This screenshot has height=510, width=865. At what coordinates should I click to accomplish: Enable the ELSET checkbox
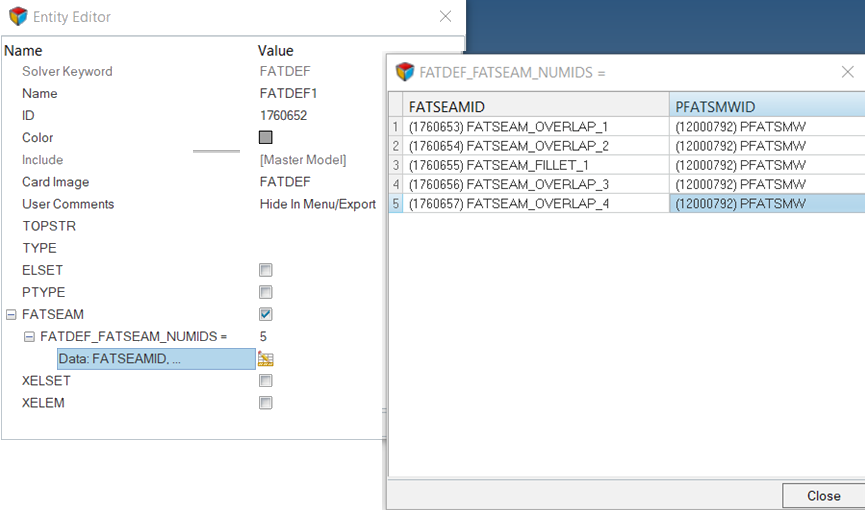point(265,270)
